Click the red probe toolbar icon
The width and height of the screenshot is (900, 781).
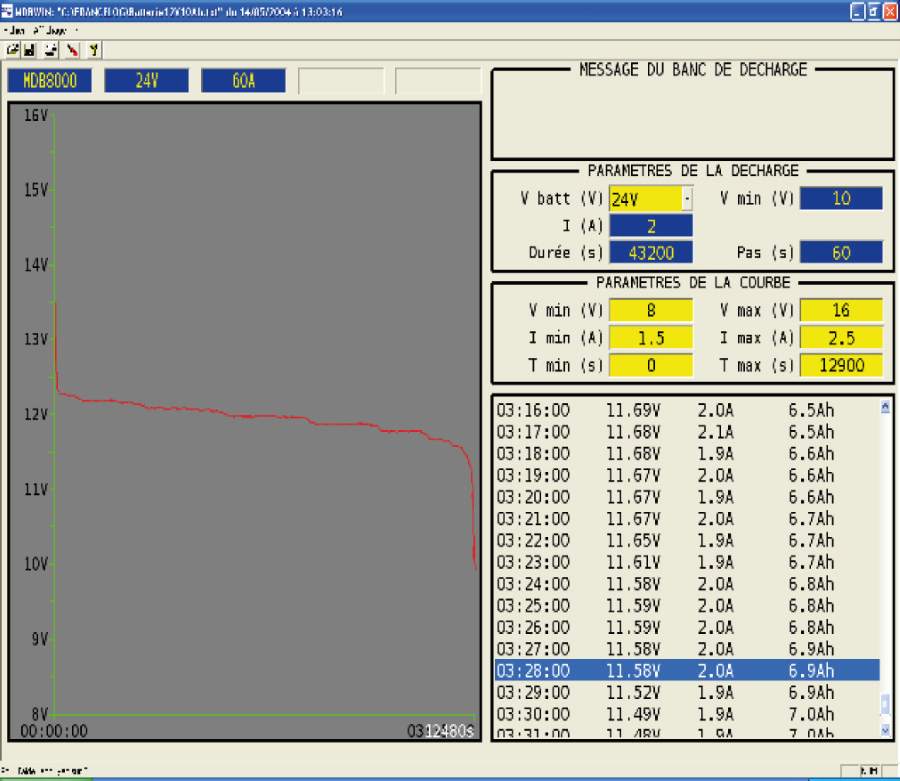pos(72,50)
